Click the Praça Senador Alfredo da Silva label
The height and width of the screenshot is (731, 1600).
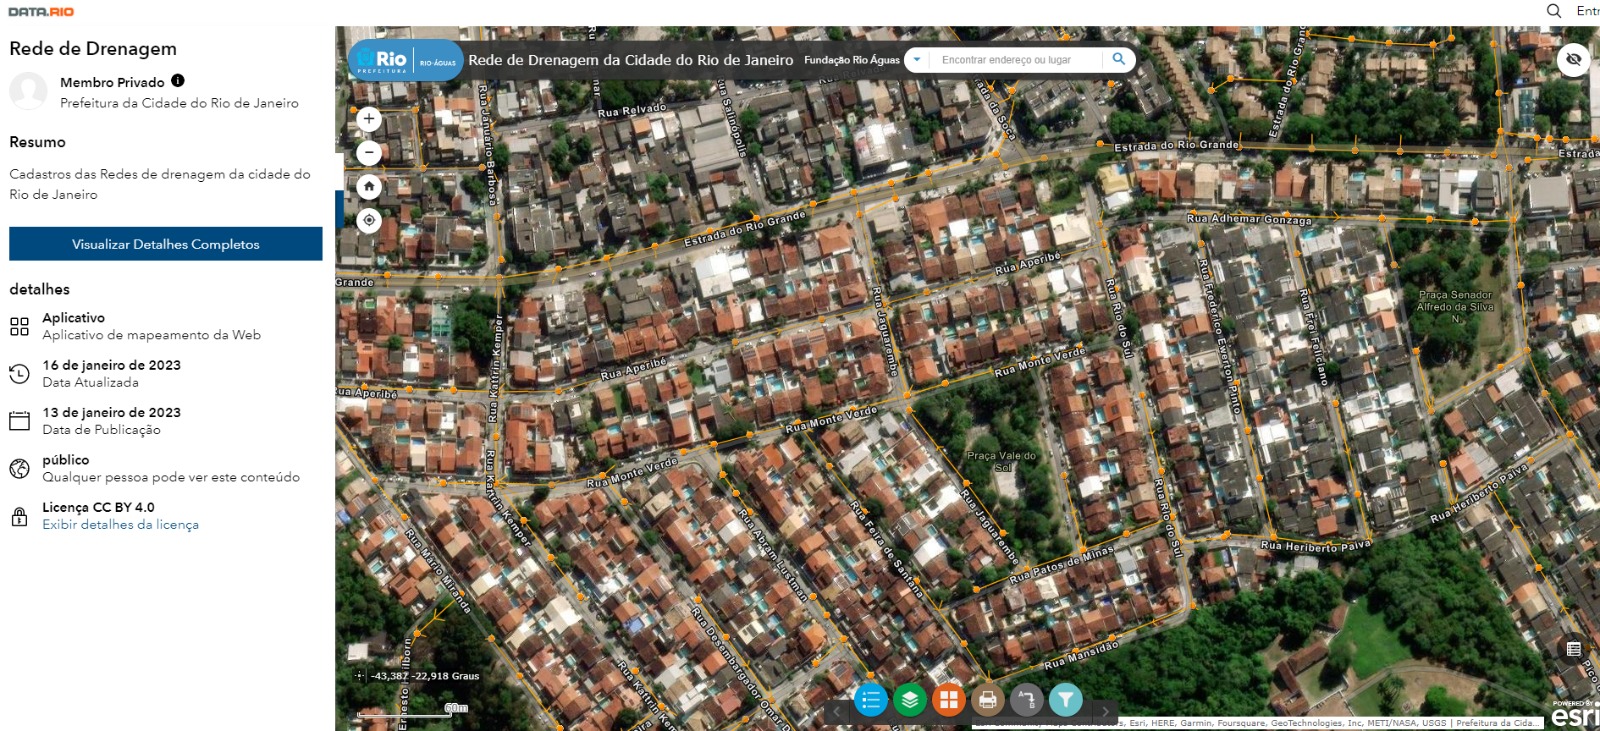[1455, 306]
